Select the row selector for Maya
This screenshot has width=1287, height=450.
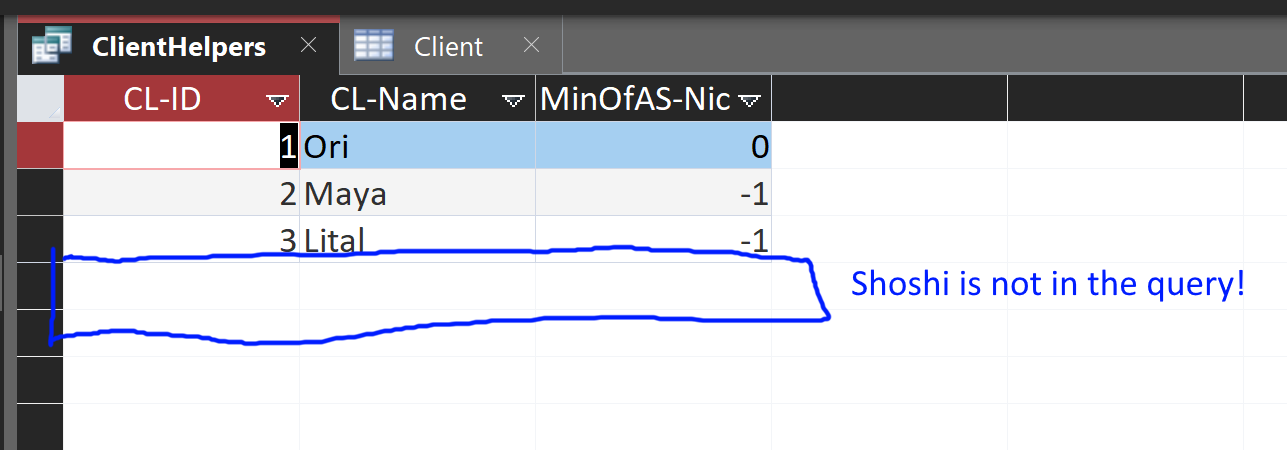click(40, 193)
